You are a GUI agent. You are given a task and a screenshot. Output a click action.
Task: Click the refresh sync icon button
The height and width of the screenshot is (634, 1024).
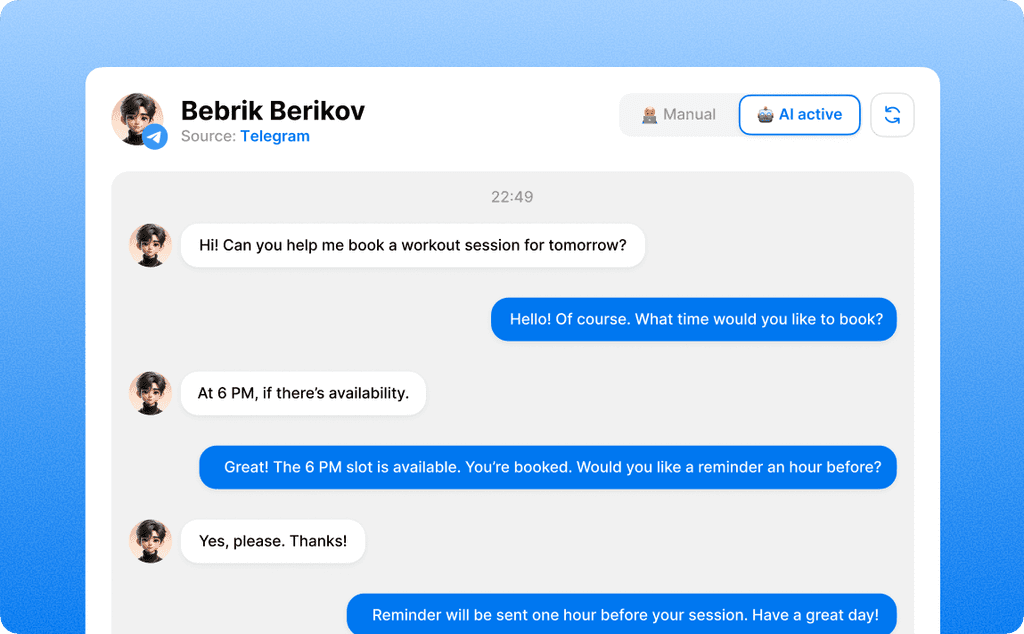(x=892, y=115)
